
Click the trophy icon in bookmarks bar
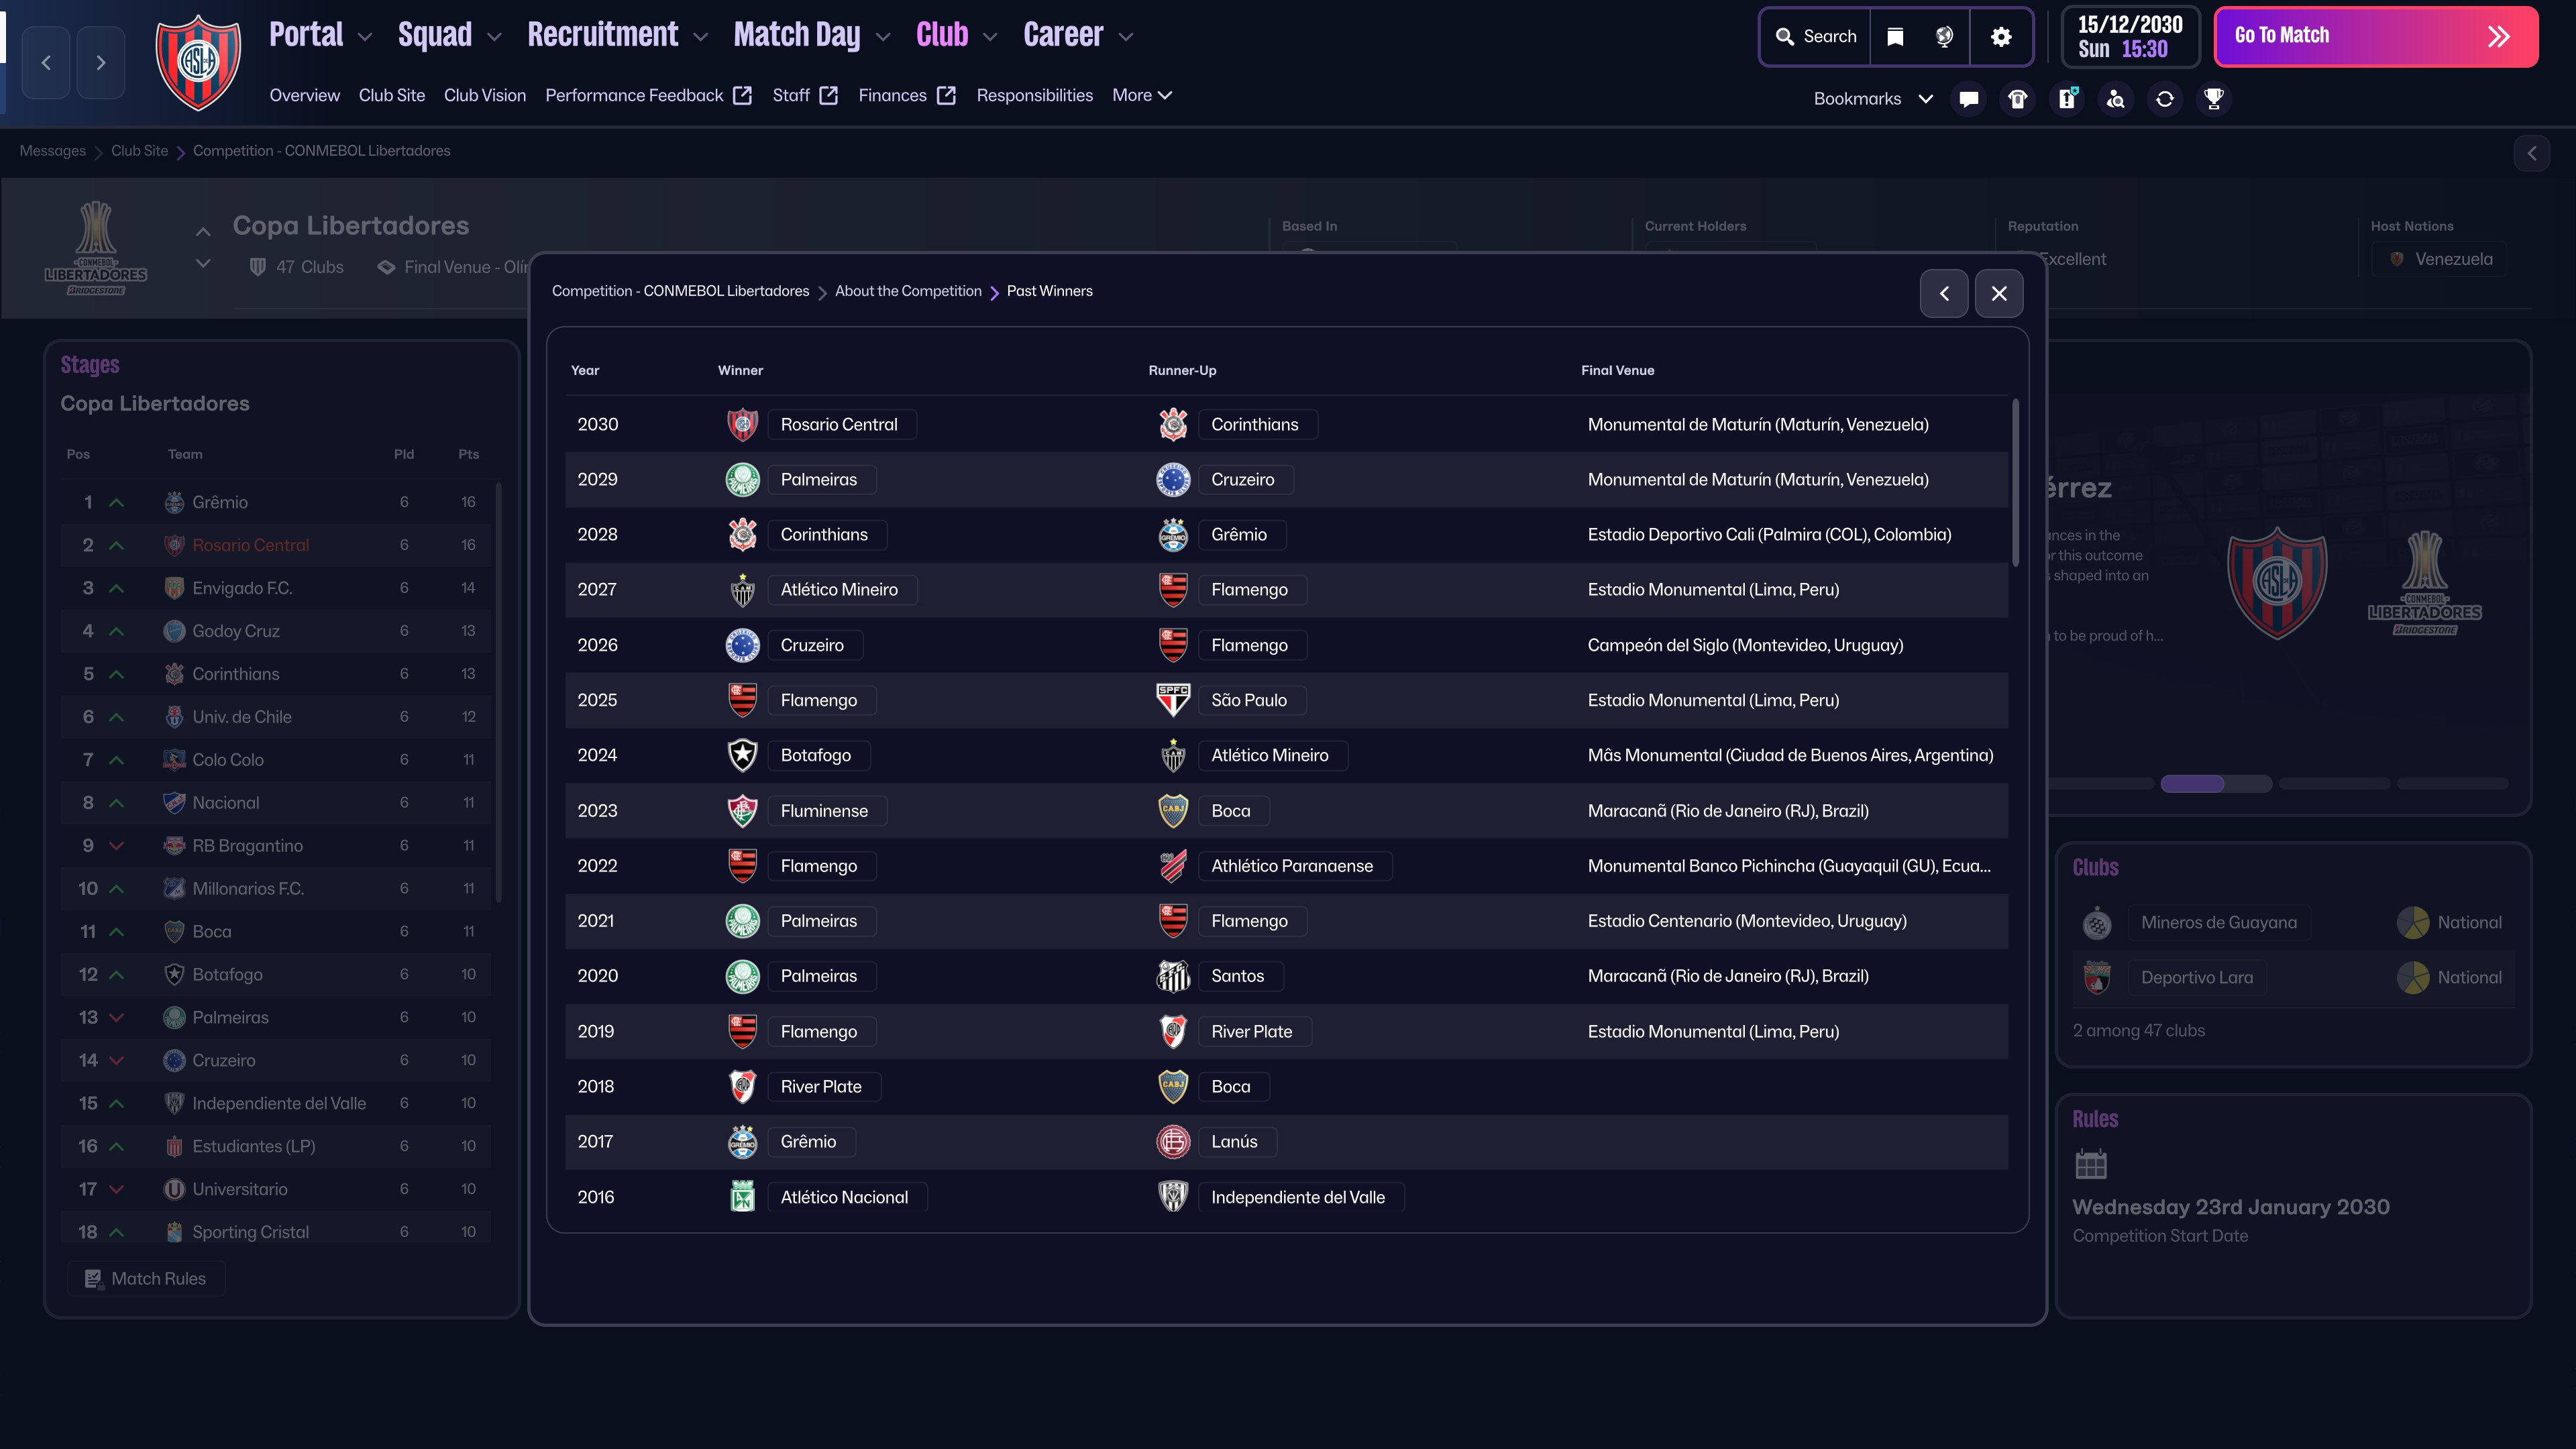coord(2213,99)
